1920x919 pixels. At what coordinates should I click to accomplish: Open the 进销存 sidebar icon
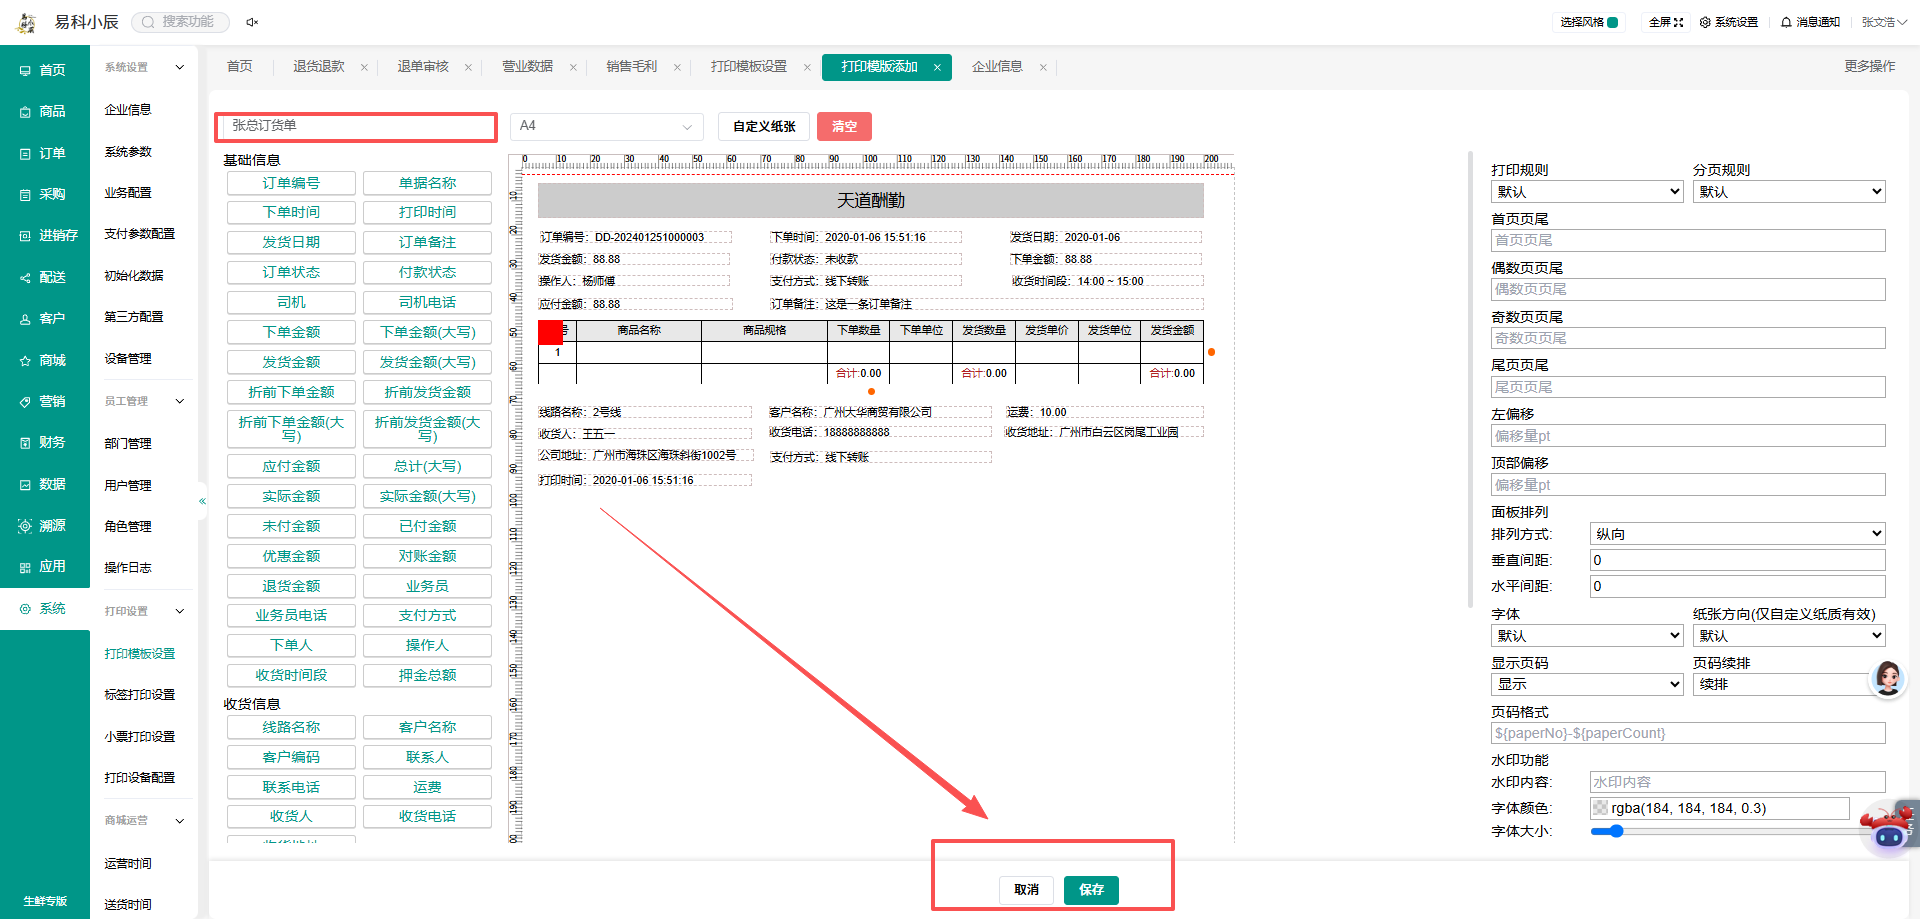(x=25, y=236)
